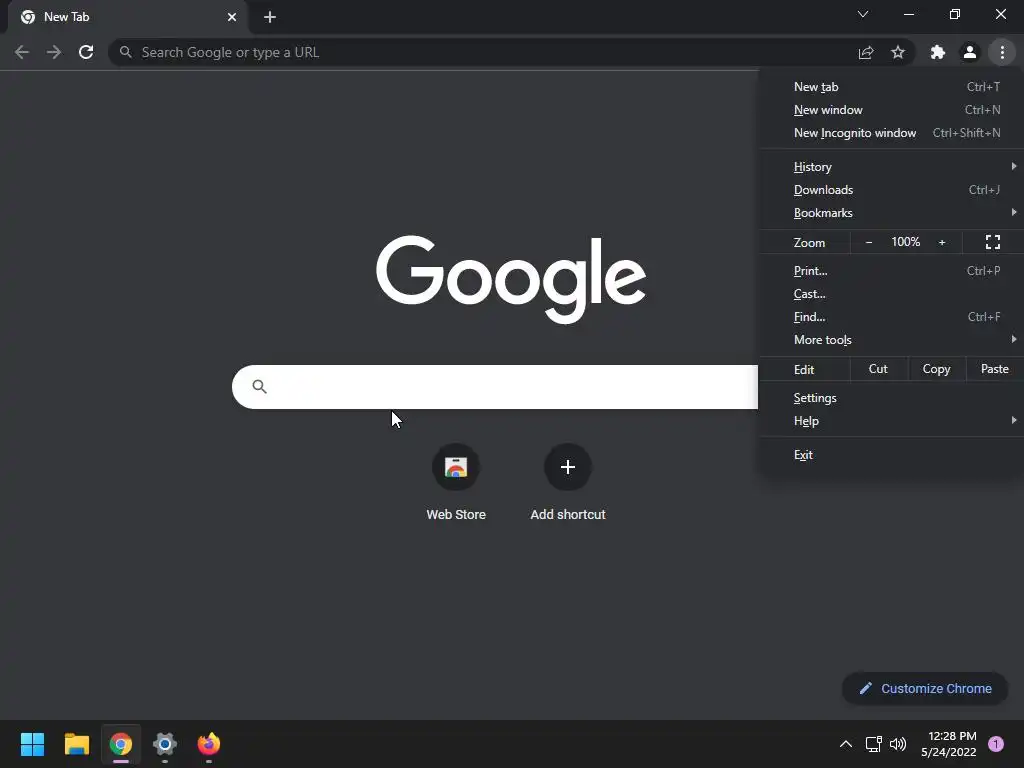Decrease zoom with the minus button
The height and width of the screenshot is (768, 1024).
pyautogui.click(x=869, y=242)
